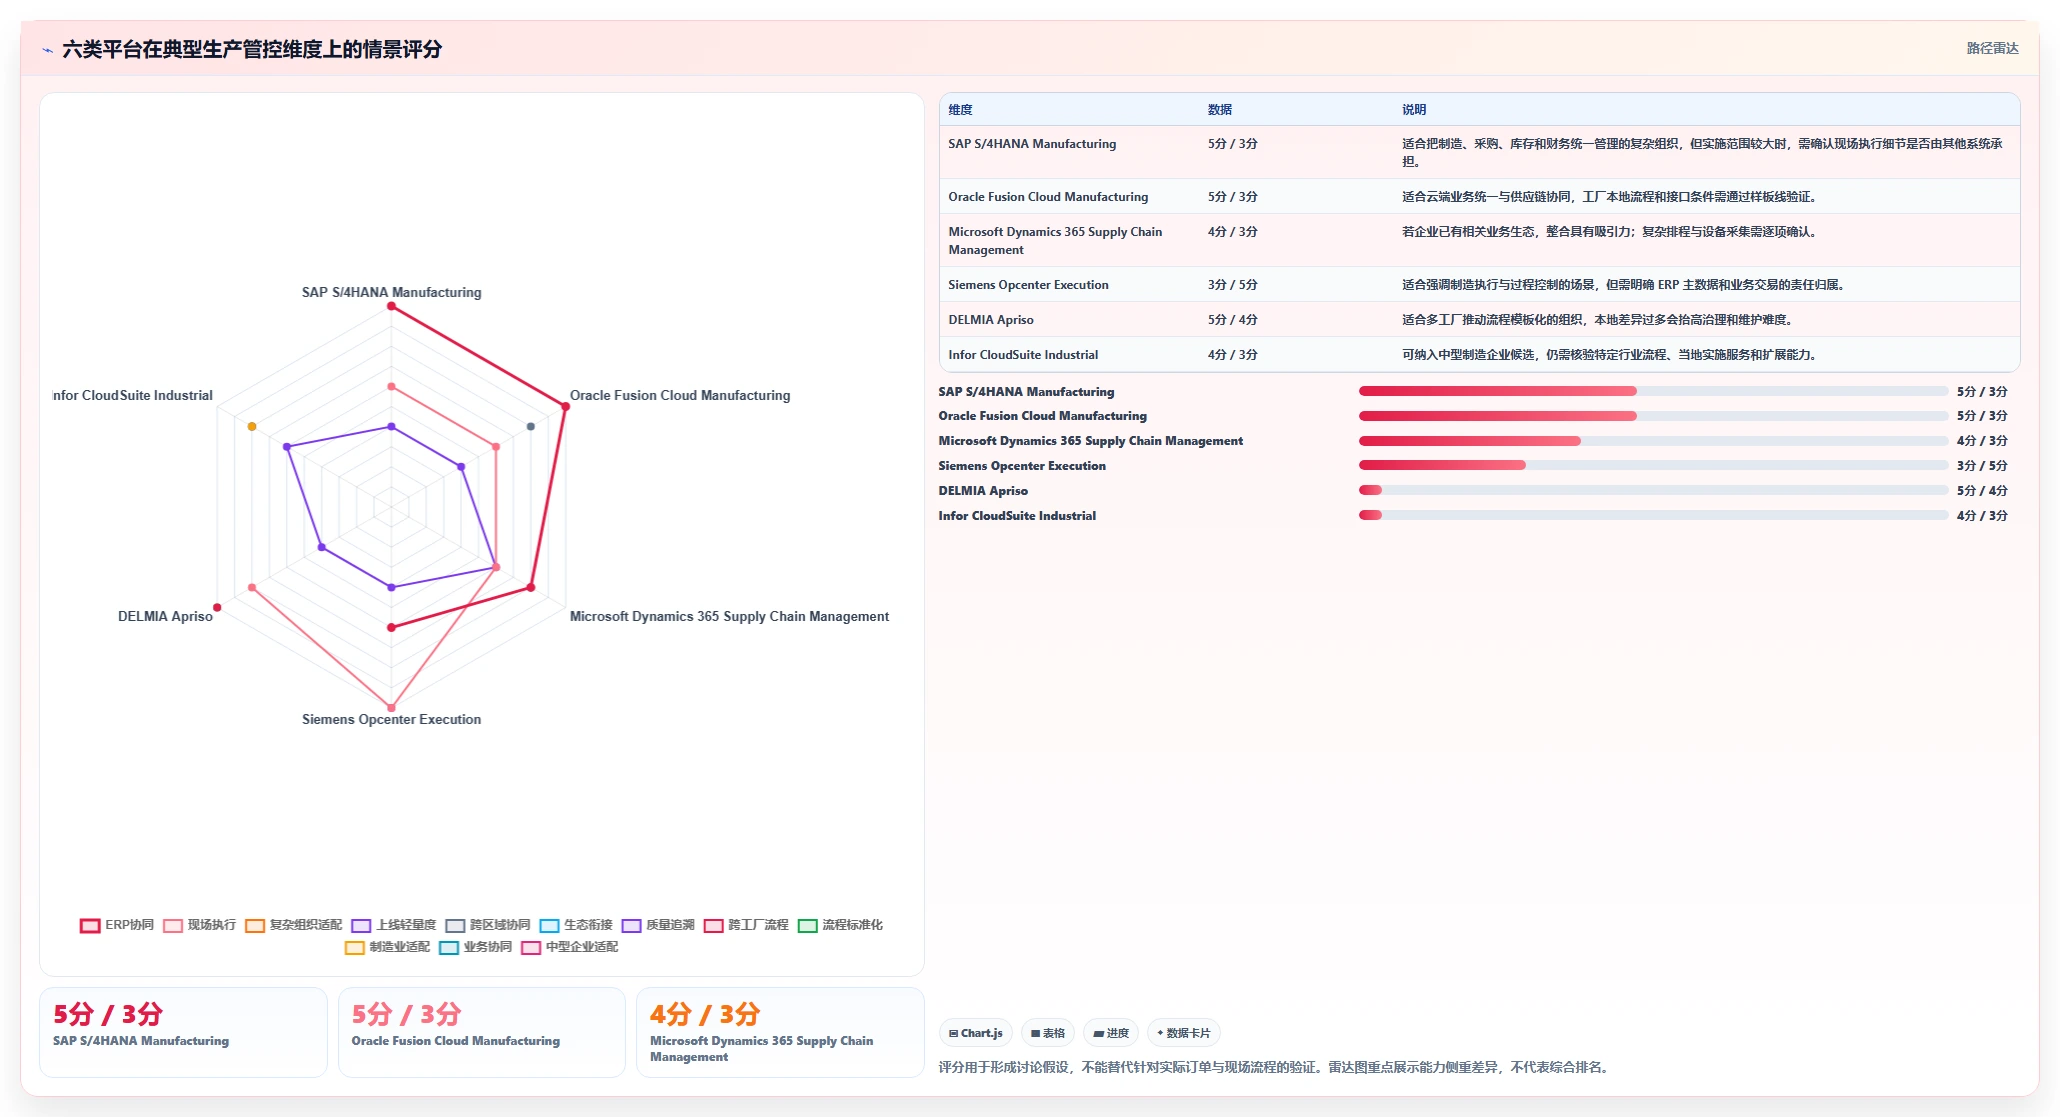
Task: Click the Siemens description mentioning ERP 主数据
Action: pyautogui.click(x=1625, y=285)
